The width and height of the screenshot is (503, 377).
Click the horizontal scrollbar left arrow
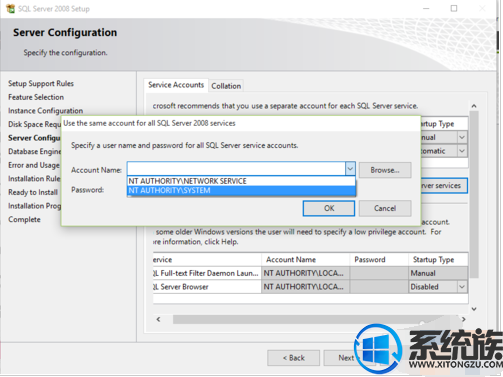[x=159, y=319]
